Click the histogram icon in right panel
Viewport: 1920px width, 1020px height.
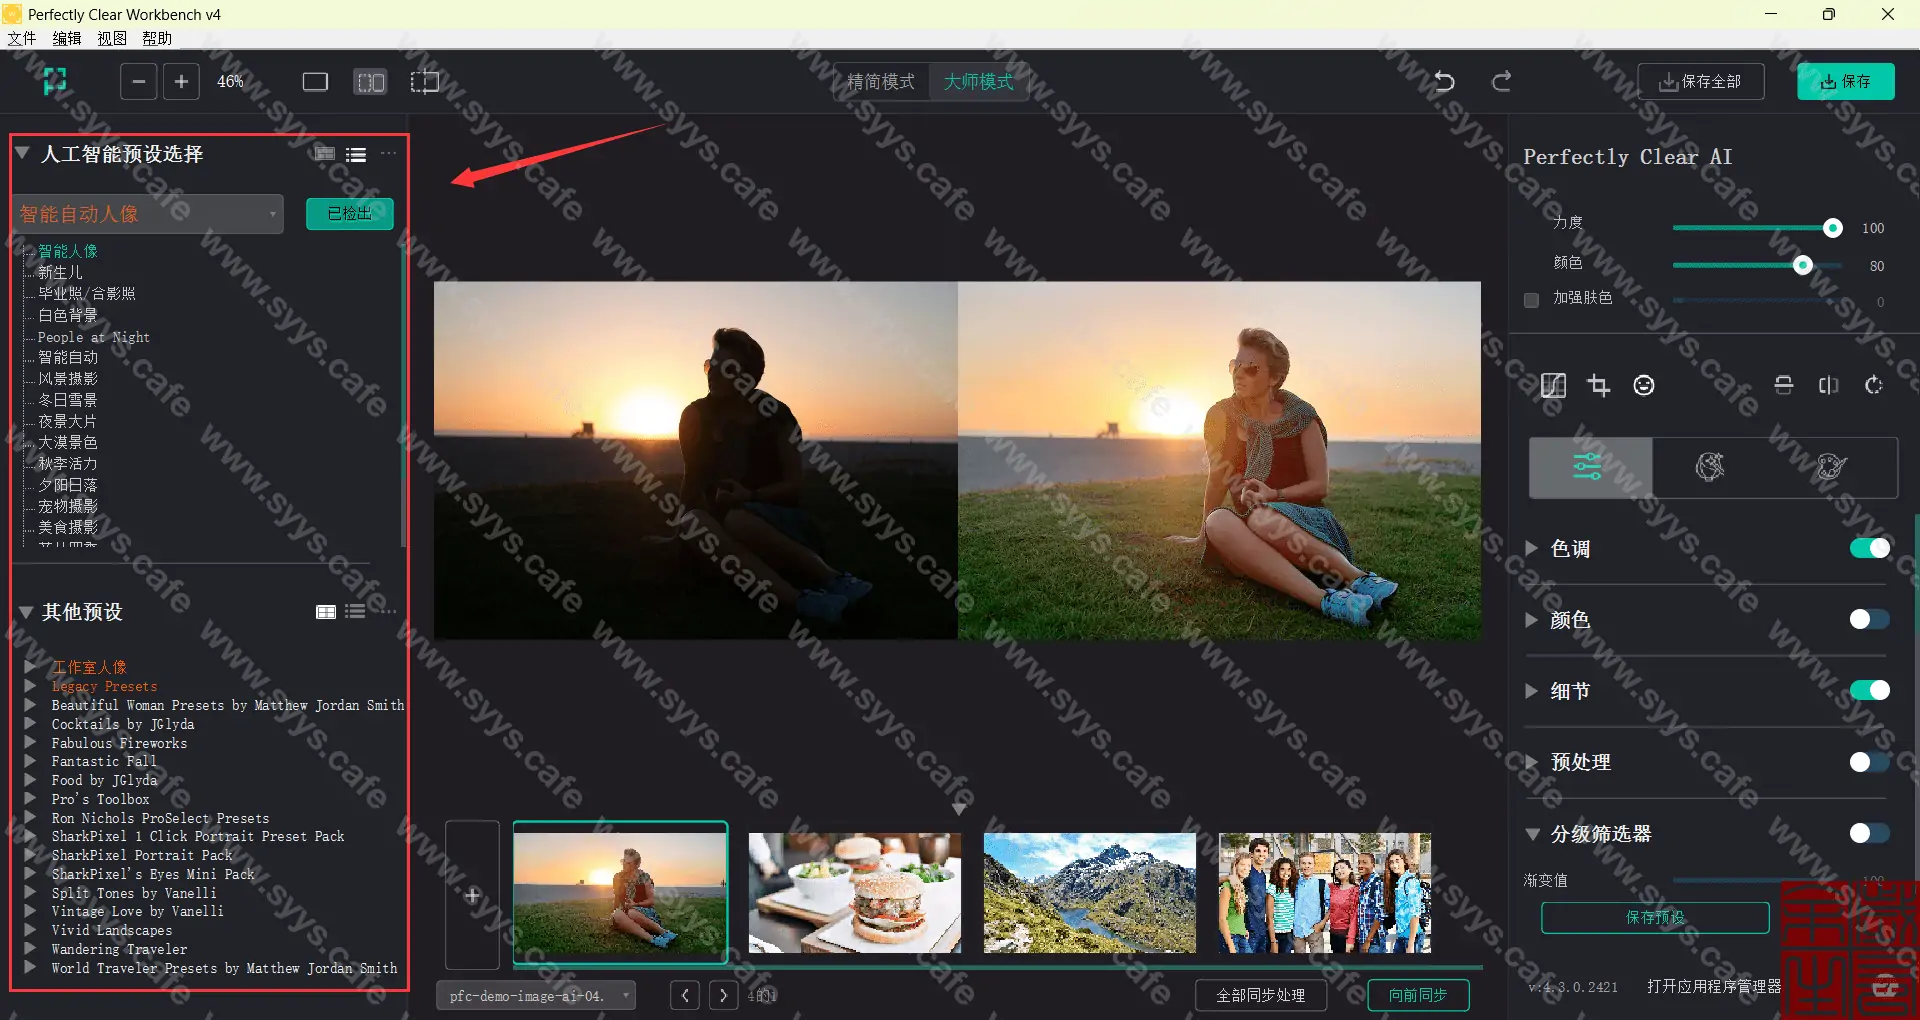pyautogui.click(x=1553, y=386)
